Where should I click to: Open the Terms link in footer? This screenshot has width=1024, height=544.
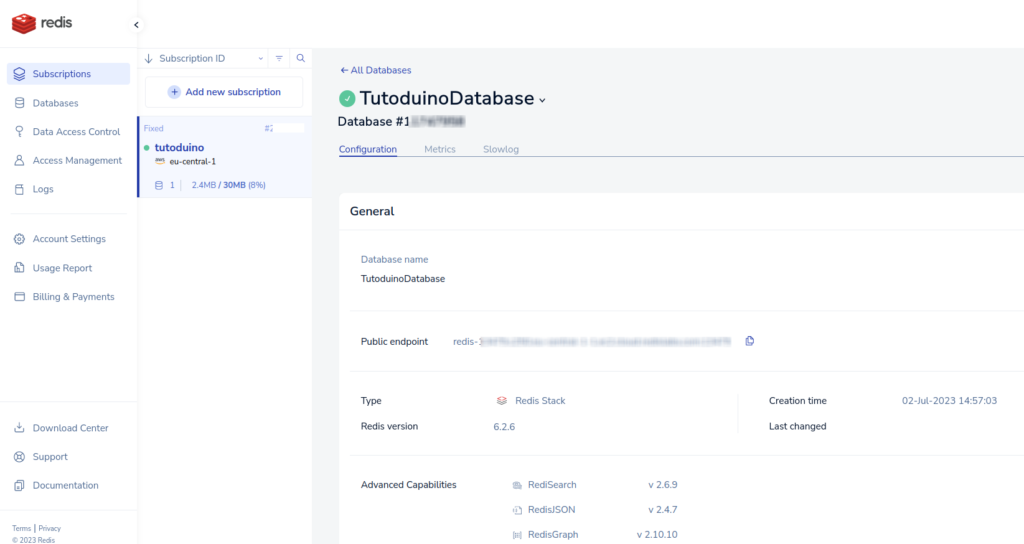(x=21, y=528)
